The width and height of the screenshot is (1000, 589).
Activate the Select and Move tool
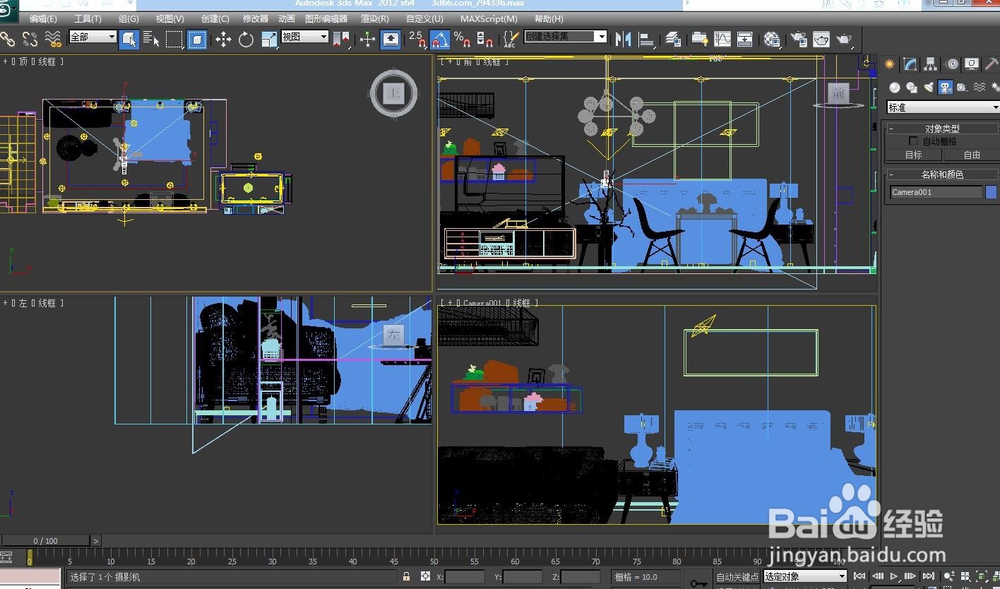coord(221,39)
